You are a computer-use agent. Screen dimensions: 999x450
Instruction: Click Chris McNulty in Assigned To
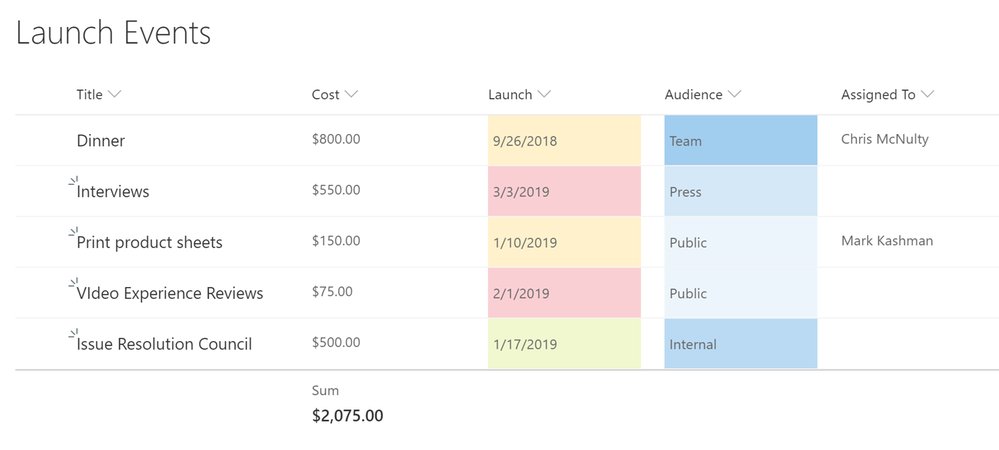884,139
